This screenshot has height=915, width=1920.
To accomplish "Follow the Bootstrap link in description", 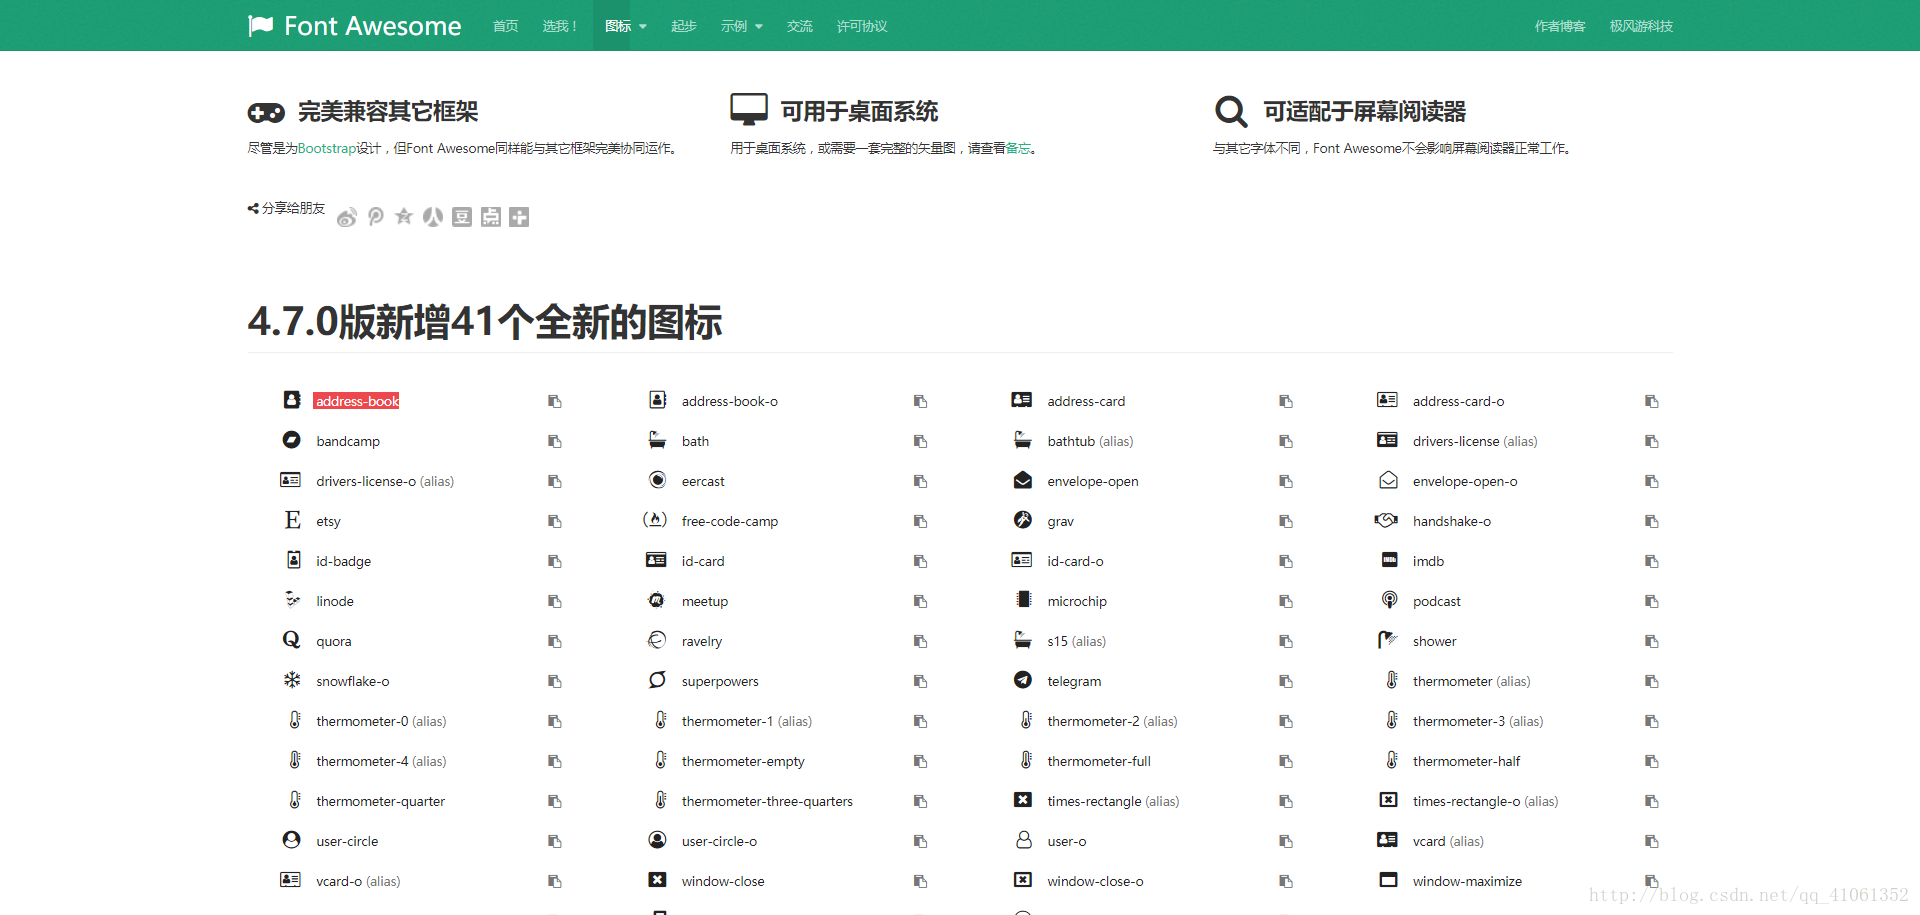I will pyautogui.click(x=327, y=148).
